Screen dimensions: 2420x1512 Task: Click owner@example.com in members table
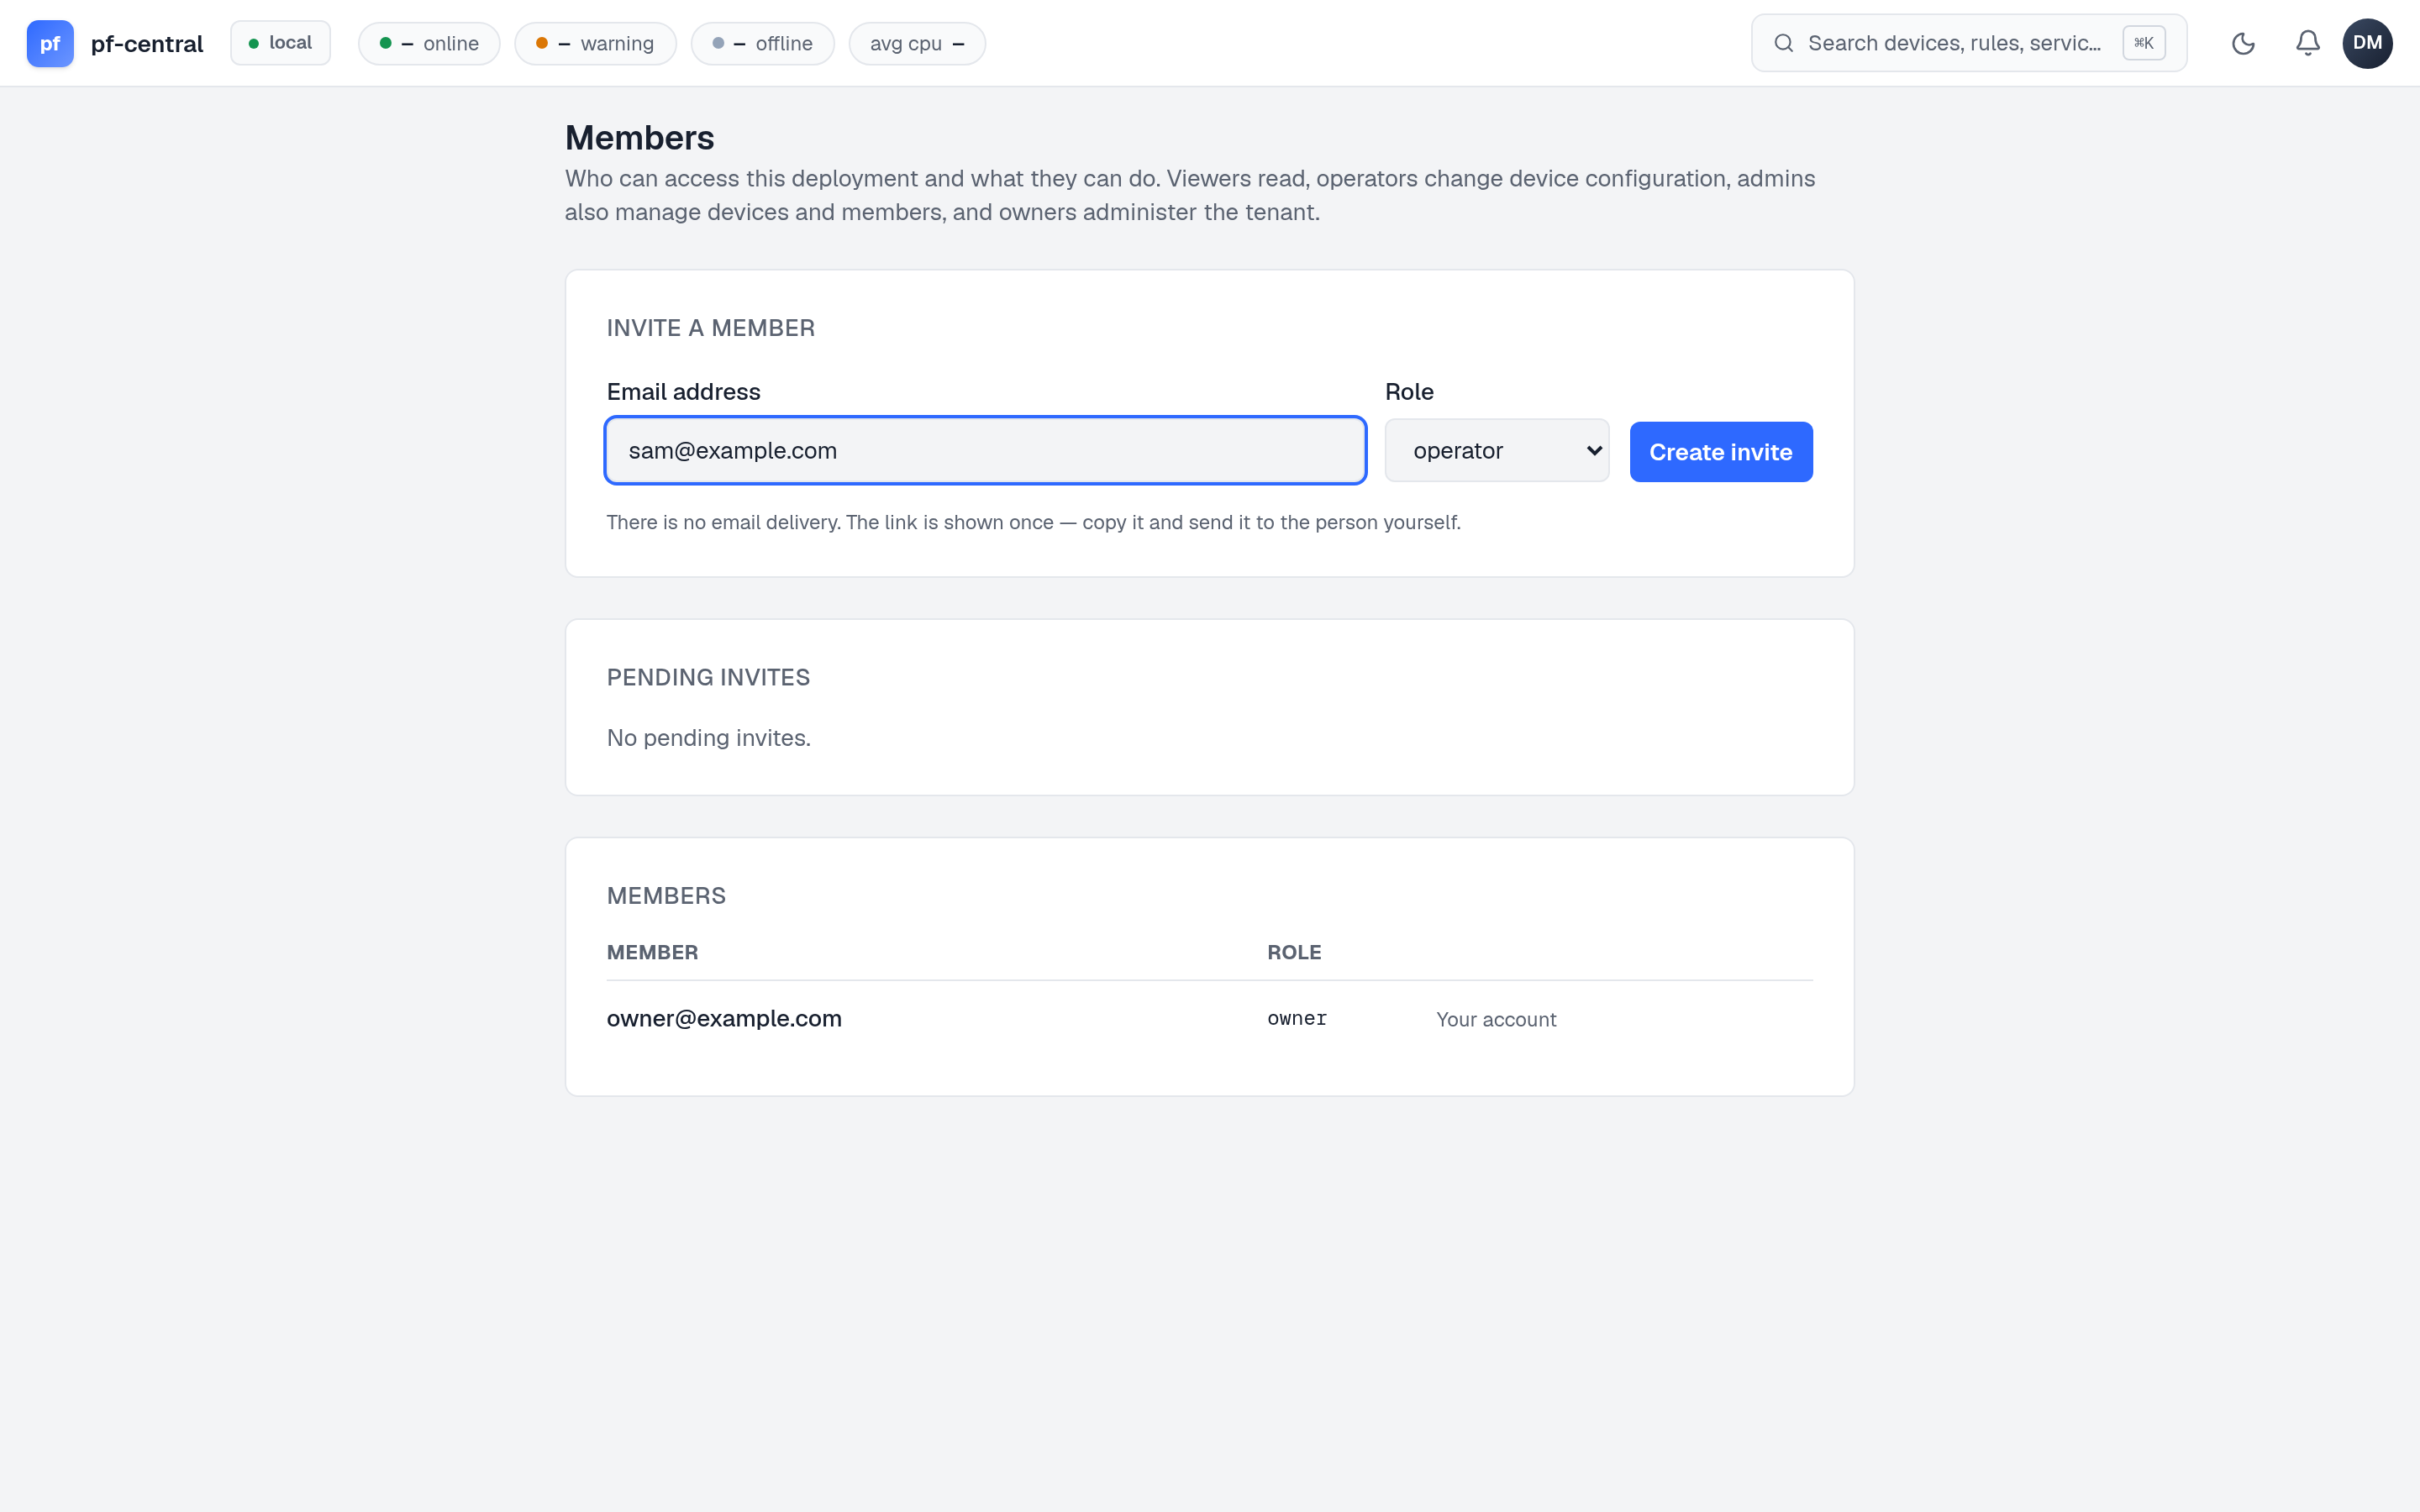click(x=724, y=1018)
